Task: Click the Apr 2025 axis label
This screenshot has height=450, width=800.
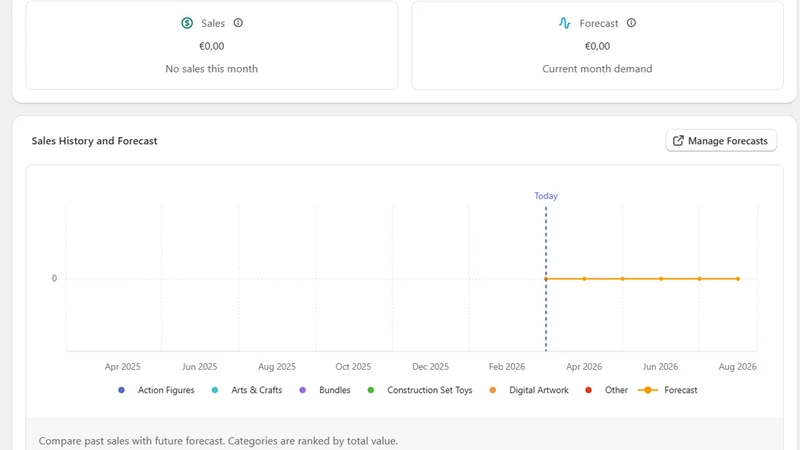Action: pos(122,366)
